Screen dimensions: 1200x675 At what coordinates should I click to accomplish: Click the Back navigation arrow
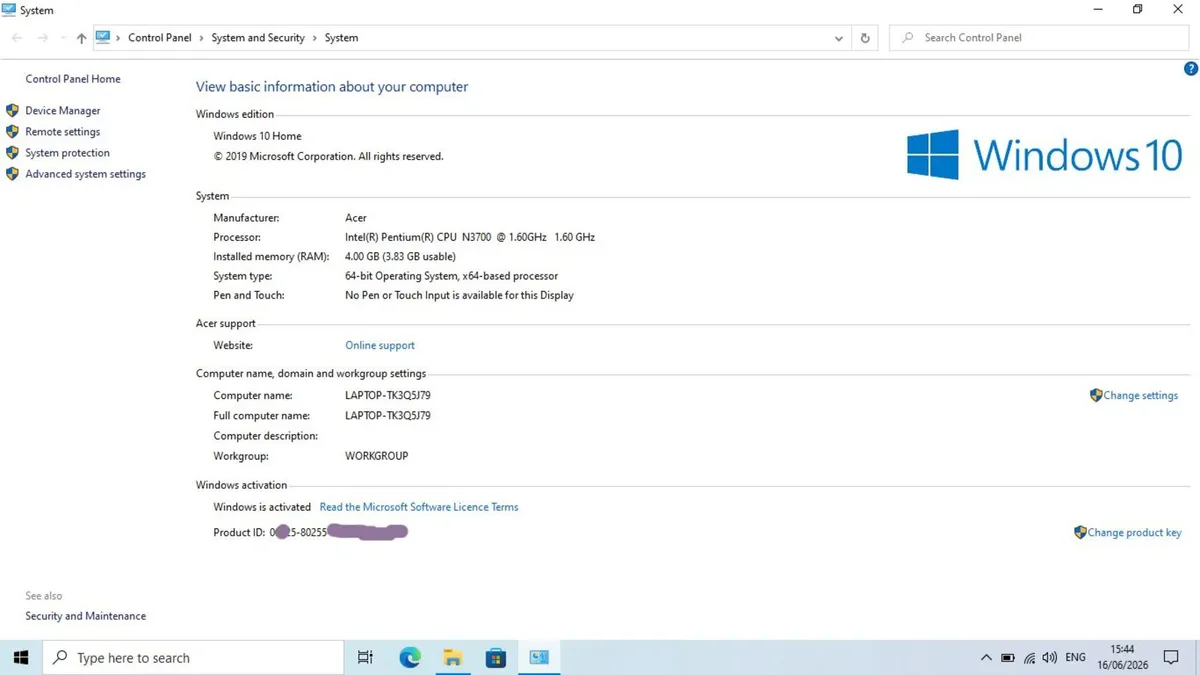[17, 38]
